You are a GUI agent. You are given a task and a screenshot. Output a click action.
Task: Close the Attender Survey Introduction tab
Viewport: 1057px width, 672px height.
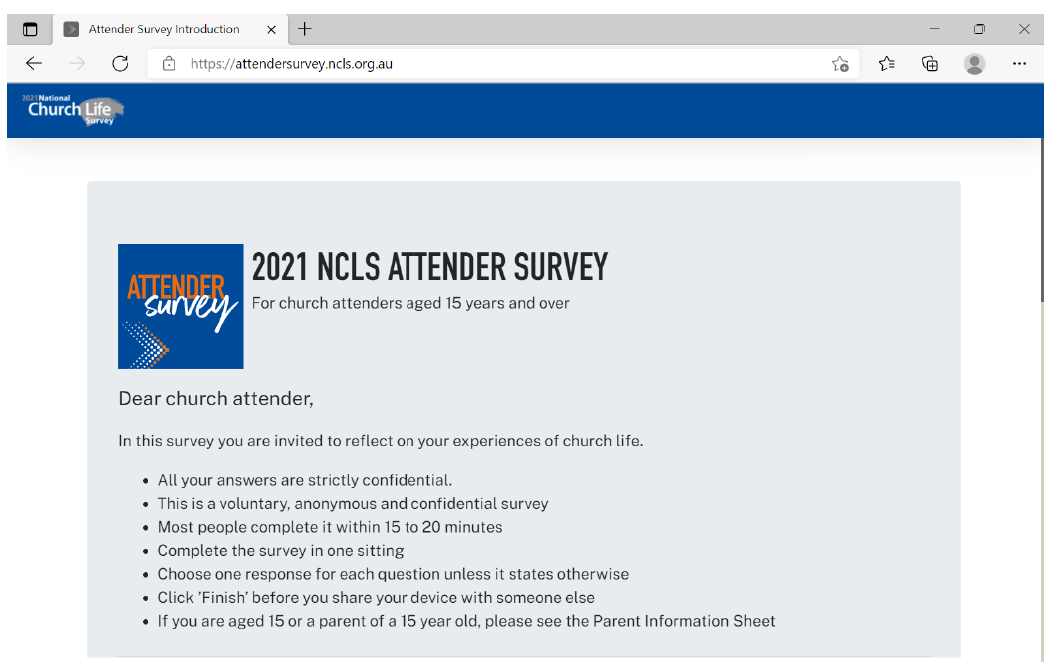pyautogui.click(x=272, y=29)
